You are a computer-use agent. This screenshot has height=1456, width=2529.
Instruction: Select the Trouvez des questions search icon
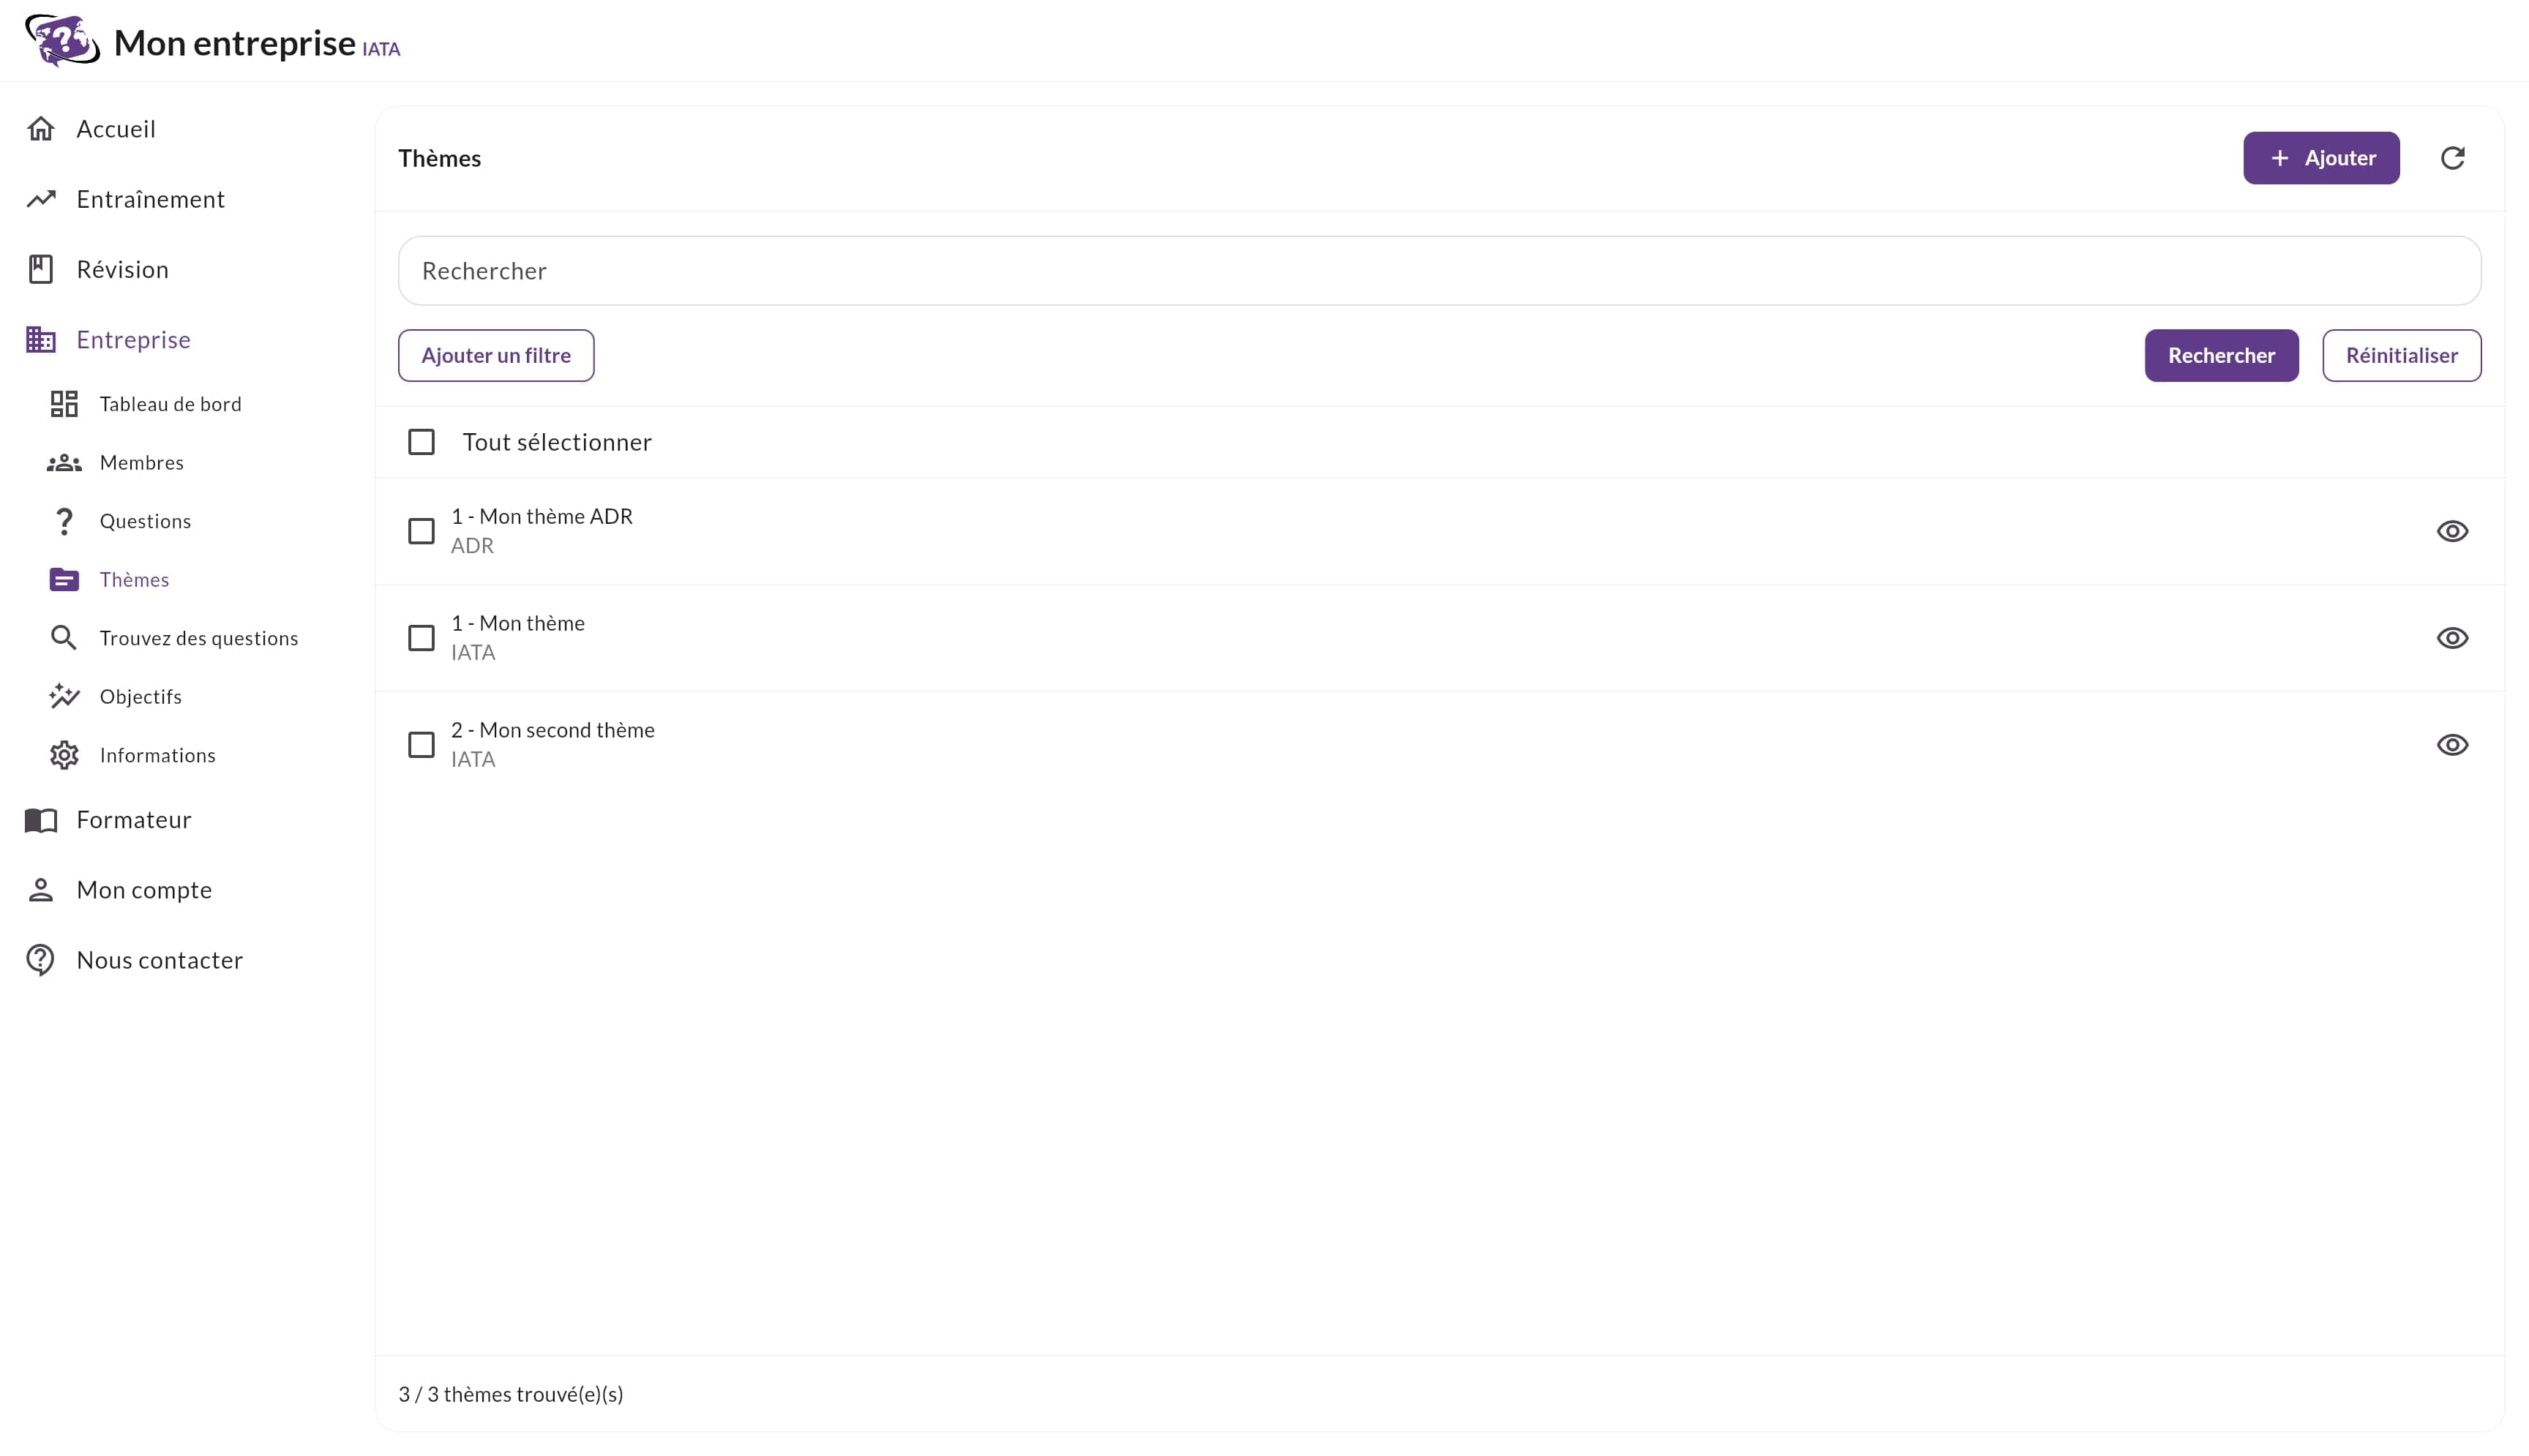[64, 637]
